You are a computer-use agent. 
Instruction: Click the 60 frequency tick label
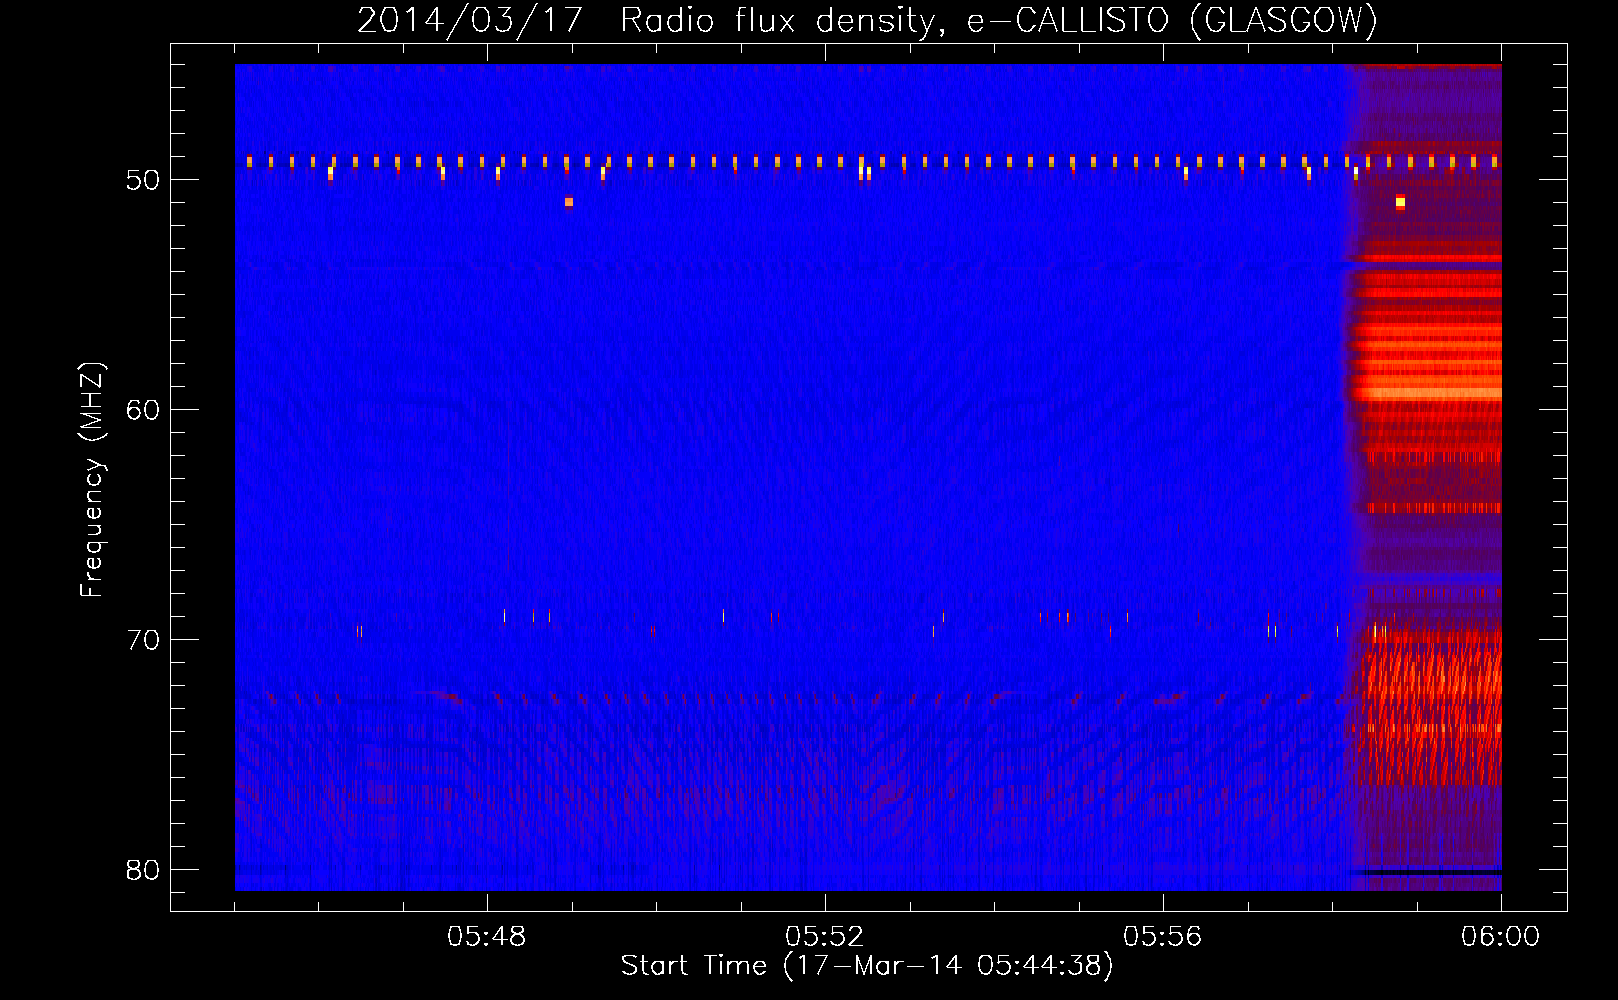coord(144,410)
